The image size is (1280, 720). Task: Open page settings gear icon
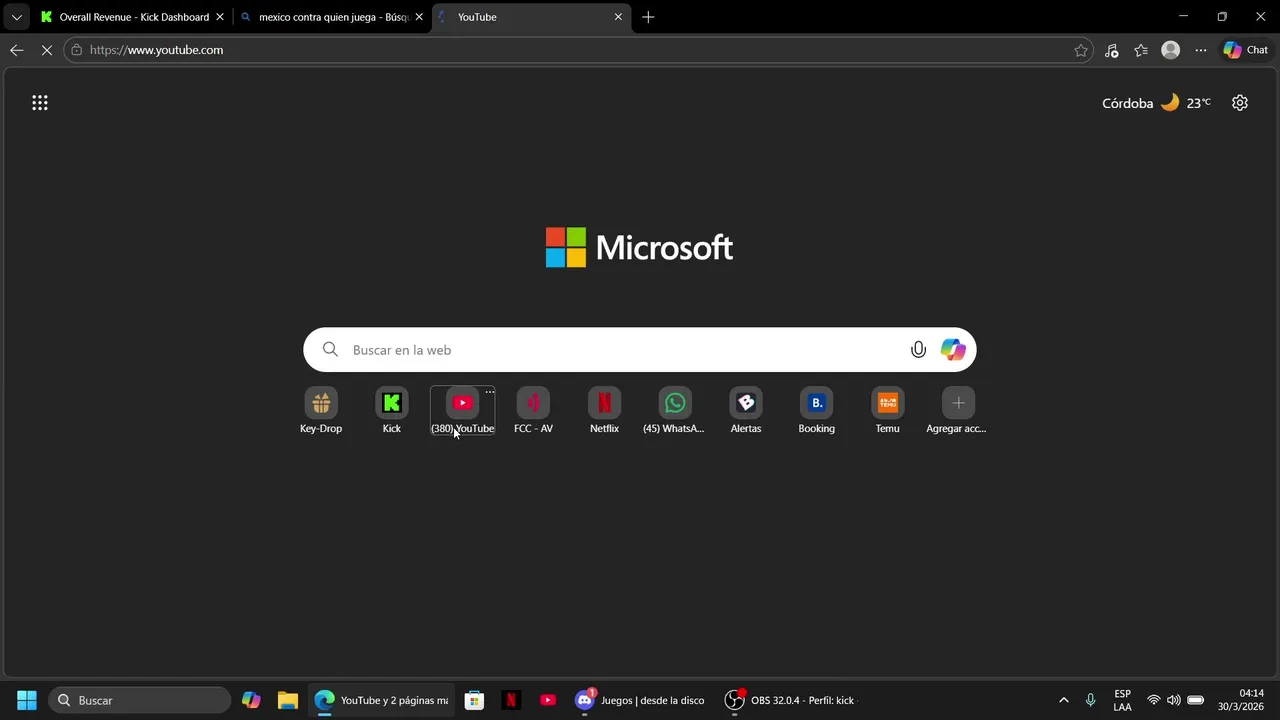pos(1240,103)
